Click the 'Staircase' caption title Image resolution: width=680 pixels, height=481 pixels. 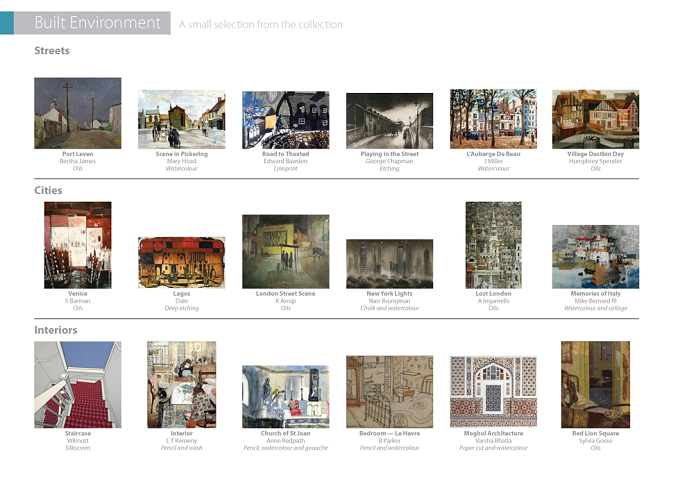click(78, 433)
